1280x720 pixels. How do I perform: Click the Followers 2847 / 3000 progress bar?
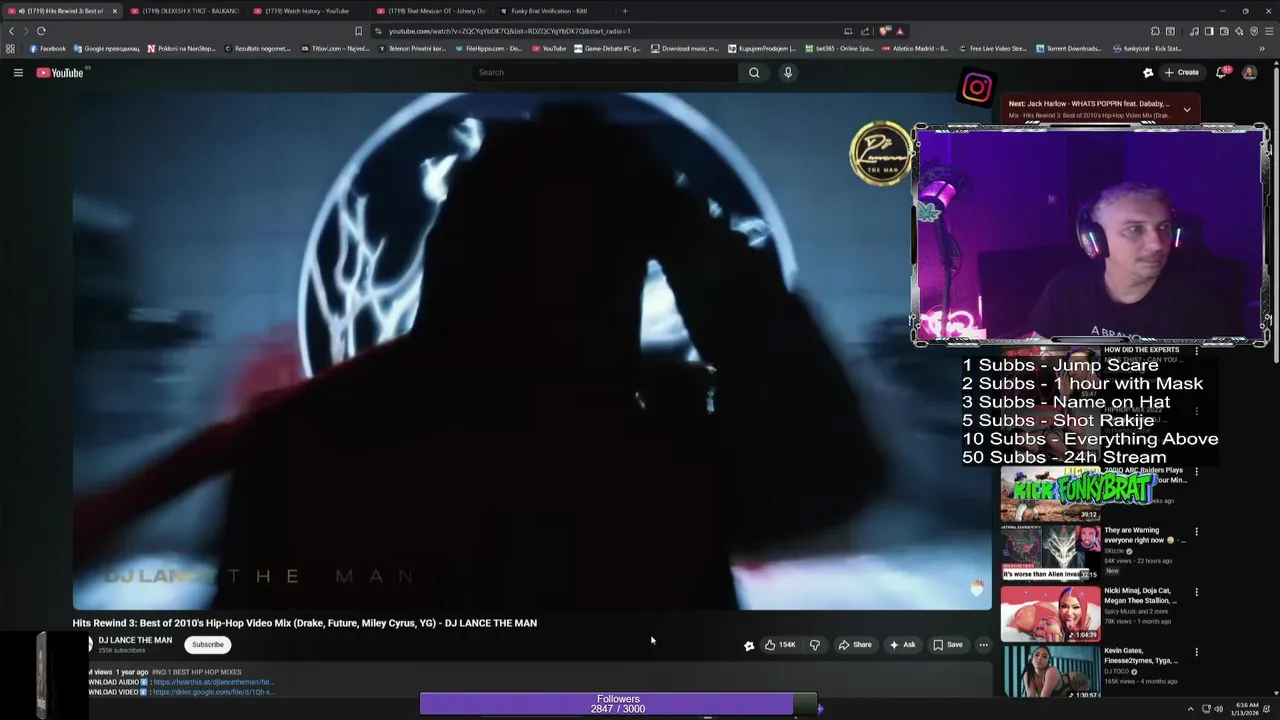click(618, 704)
